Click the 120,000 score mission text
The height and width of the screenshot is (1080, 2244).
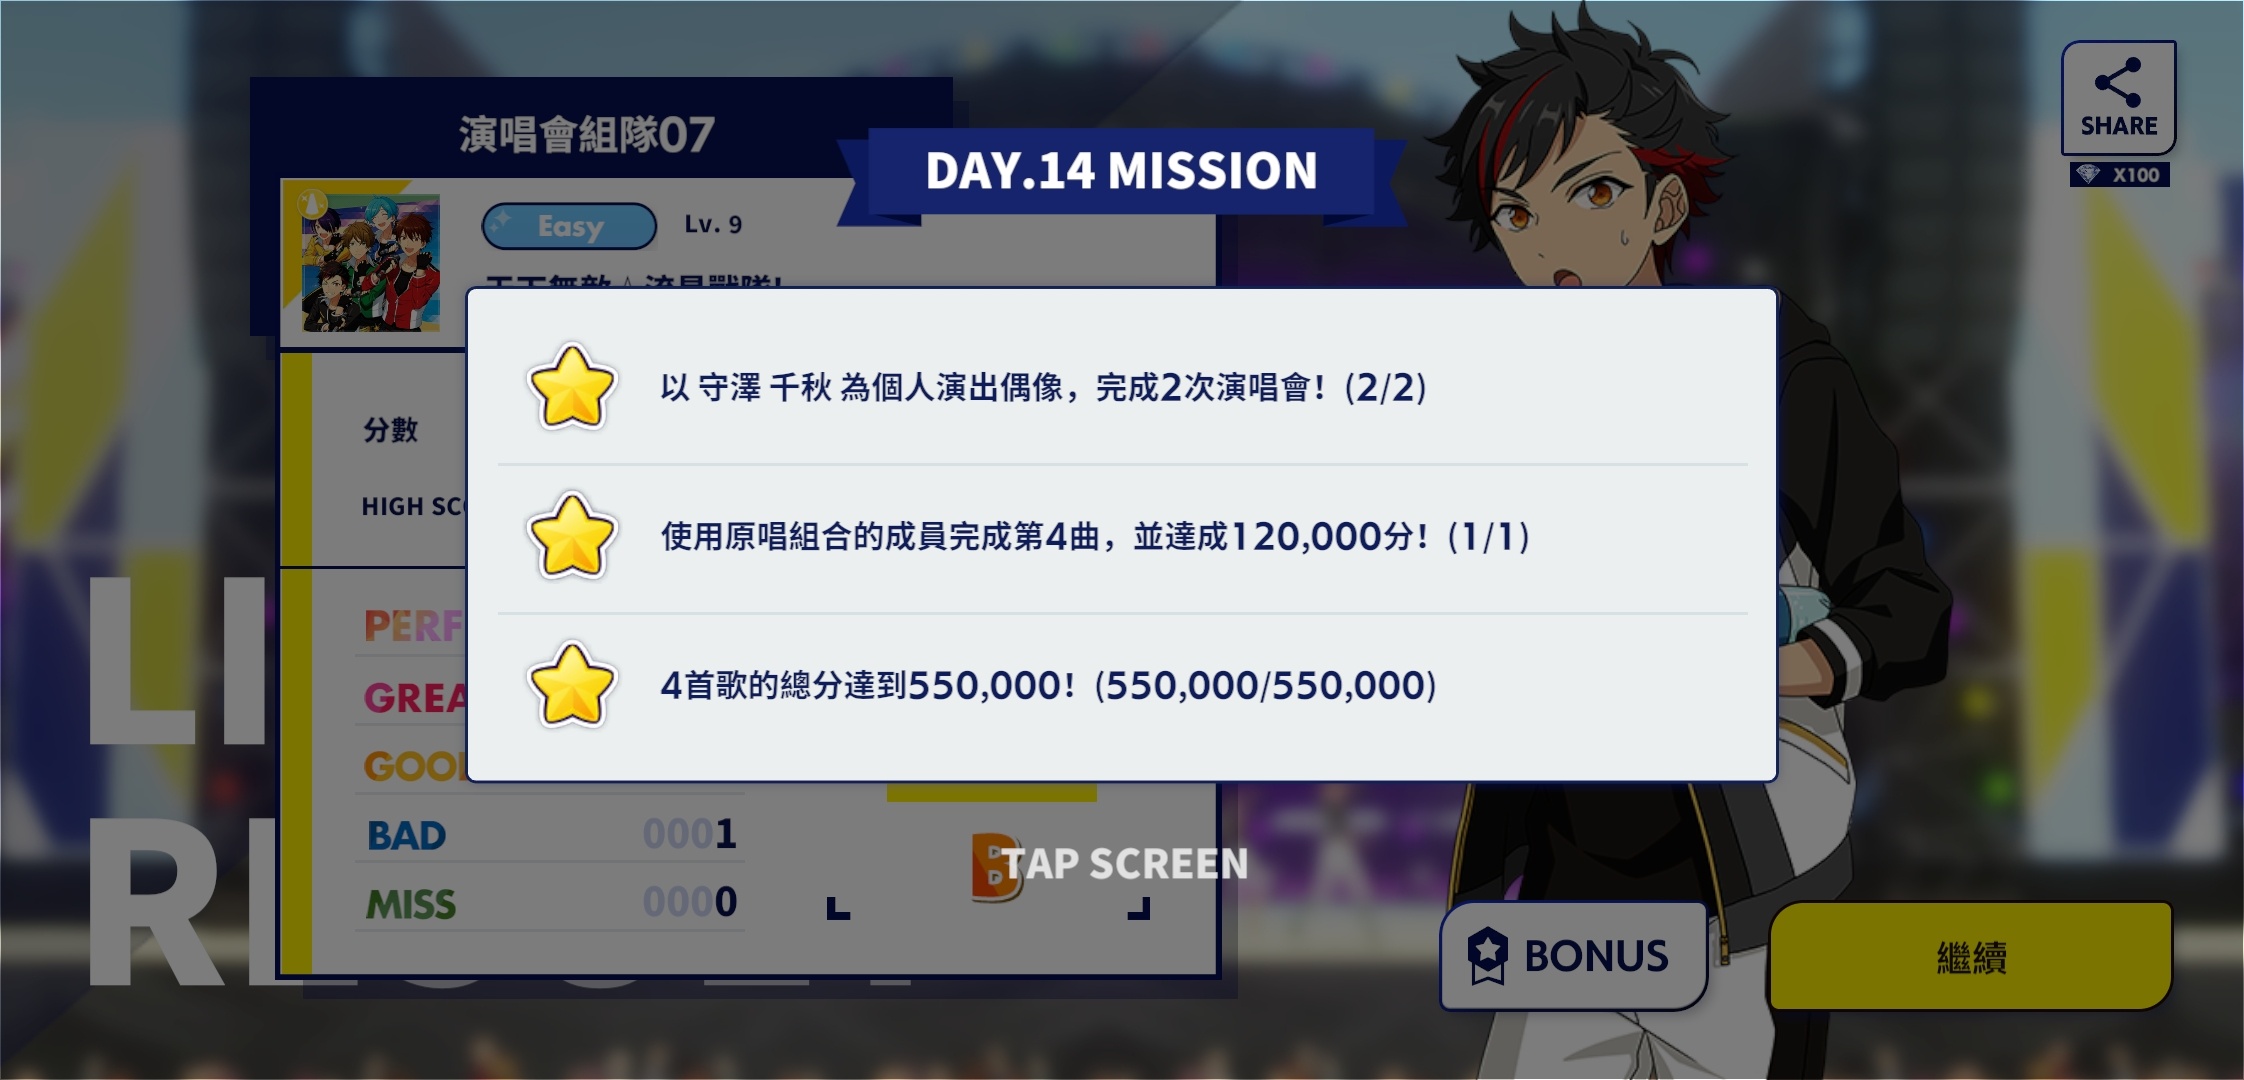tap(1095, 537)
